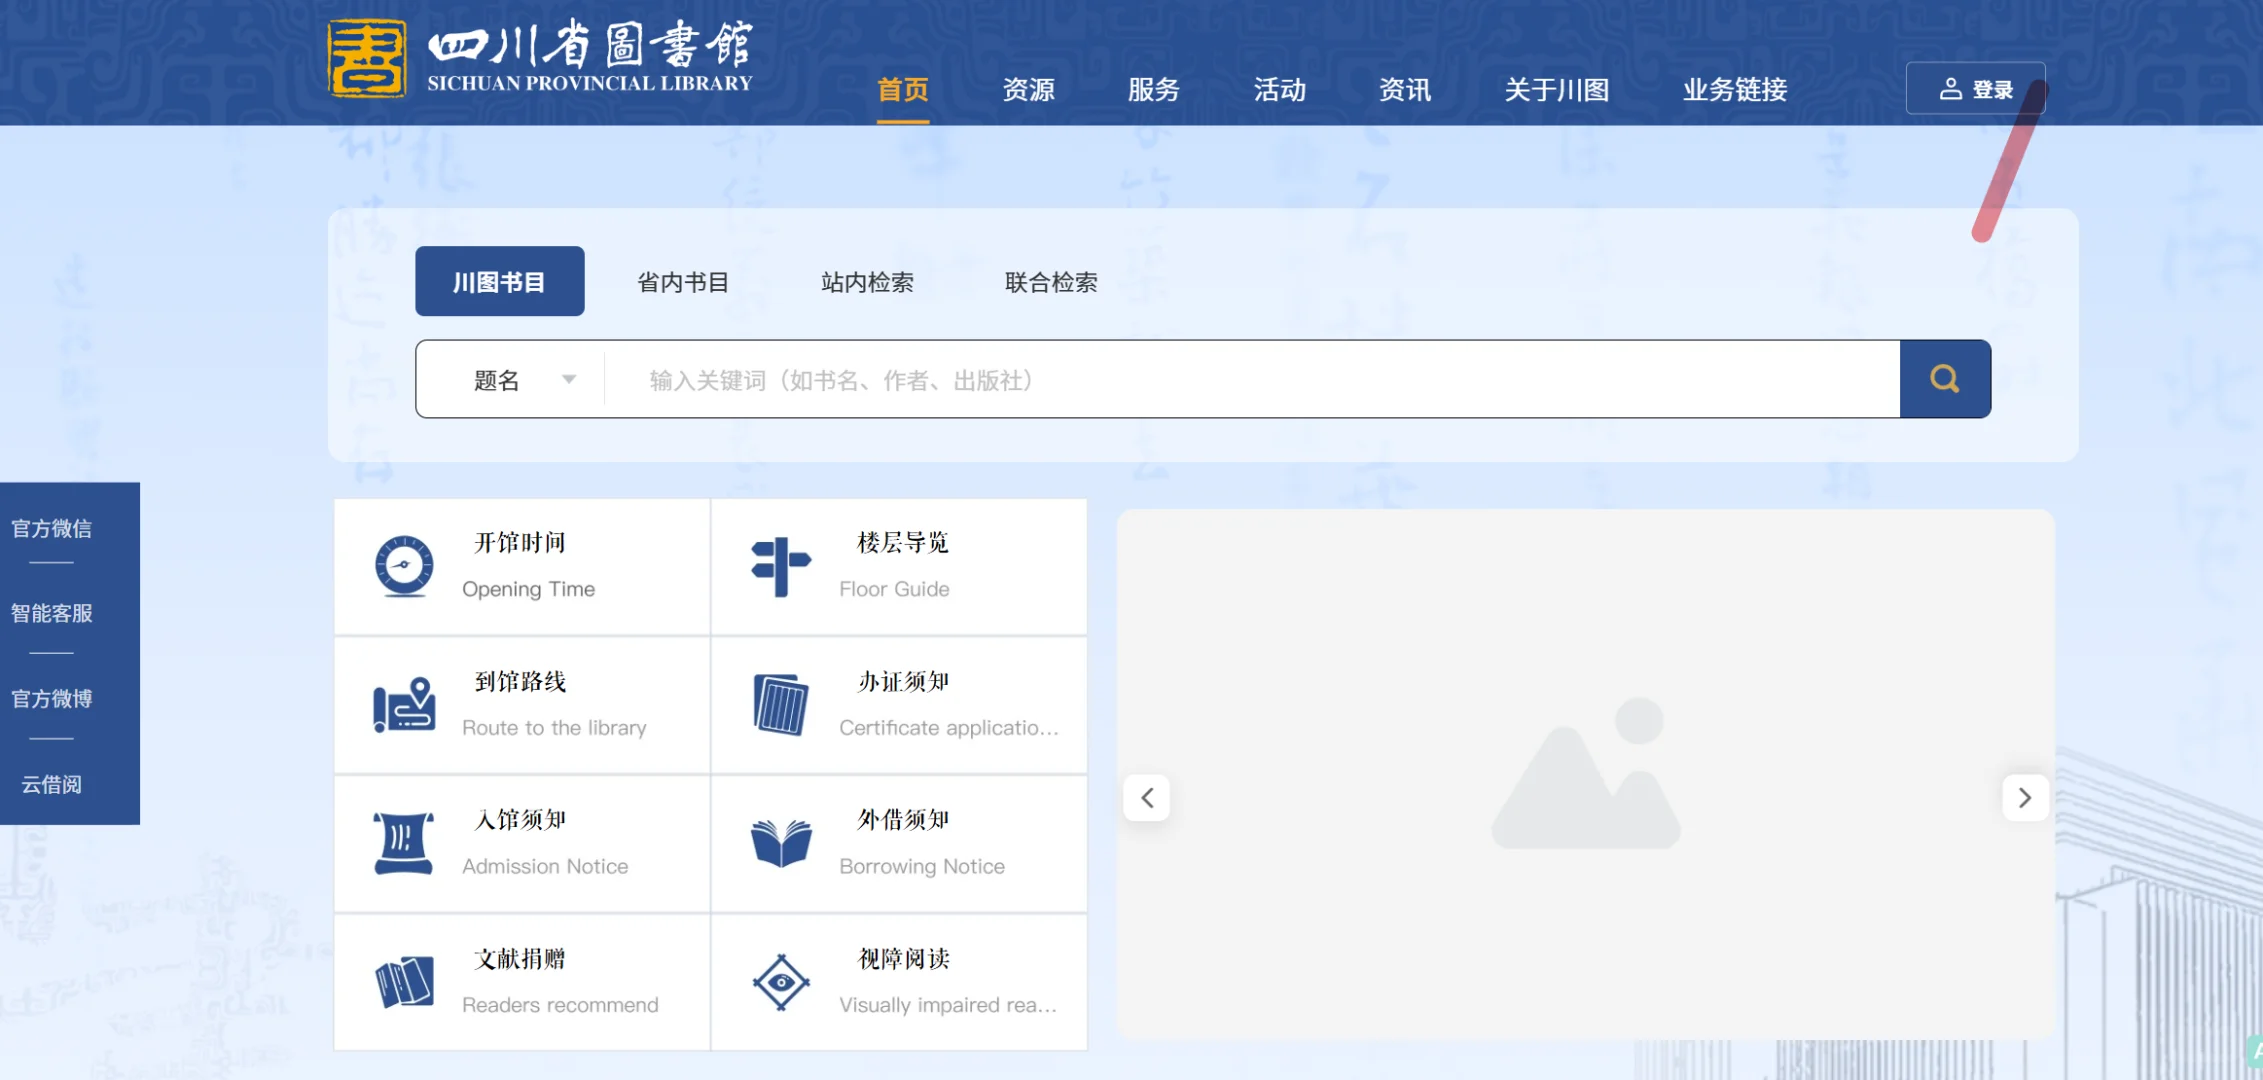Expand the carousel with the right arrow
This screenshot has width=2263, height=1080.
(2026, 797)
